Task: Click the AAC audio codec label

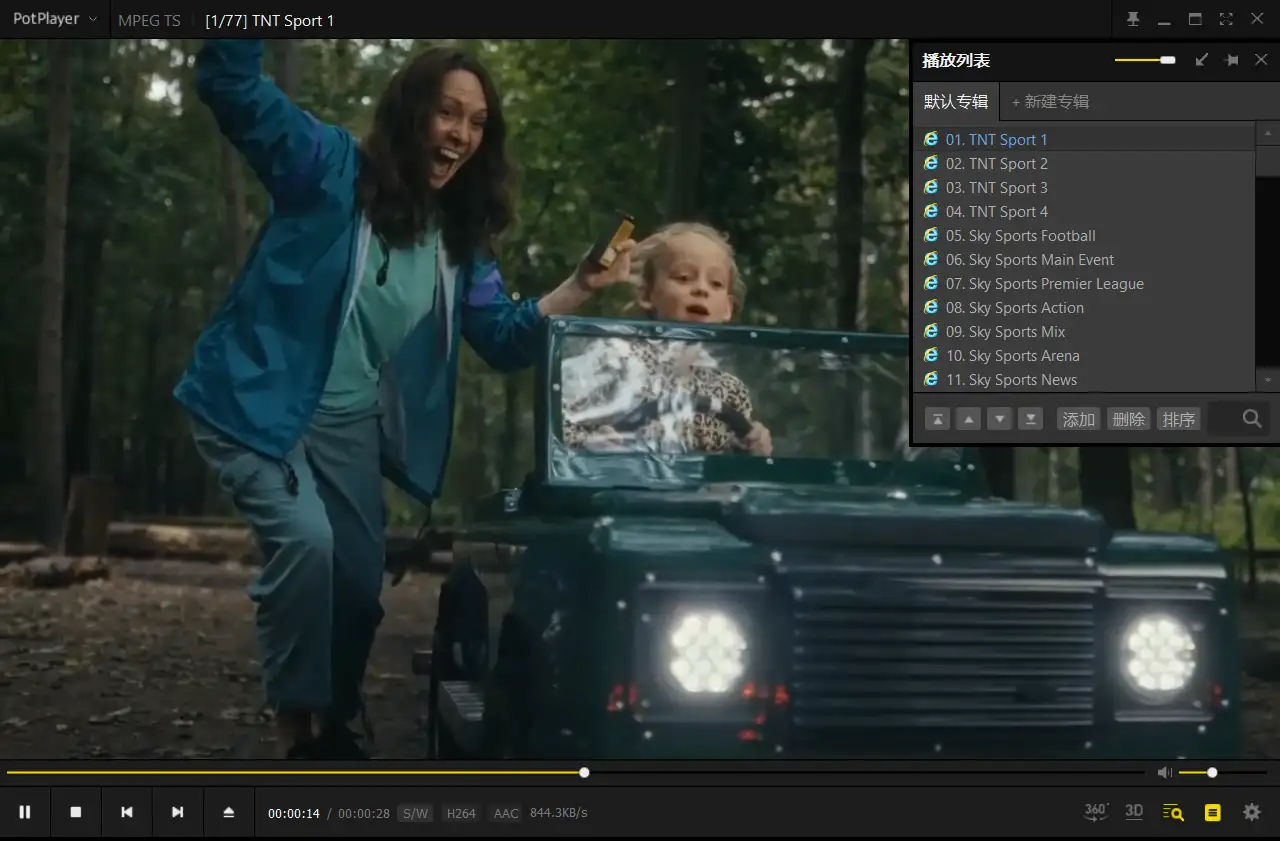Action: click(506, 813)
